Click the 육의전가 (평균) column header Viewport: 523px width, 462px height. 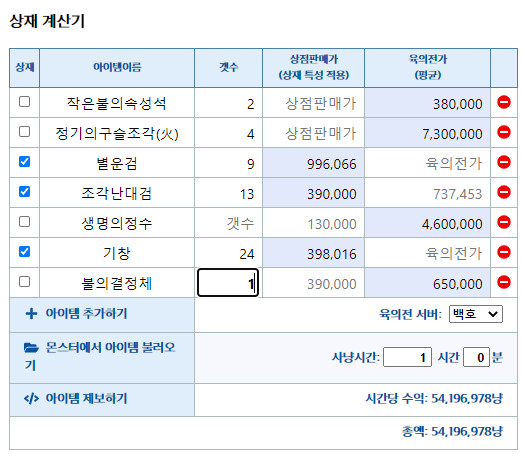(x=428, y=67)
